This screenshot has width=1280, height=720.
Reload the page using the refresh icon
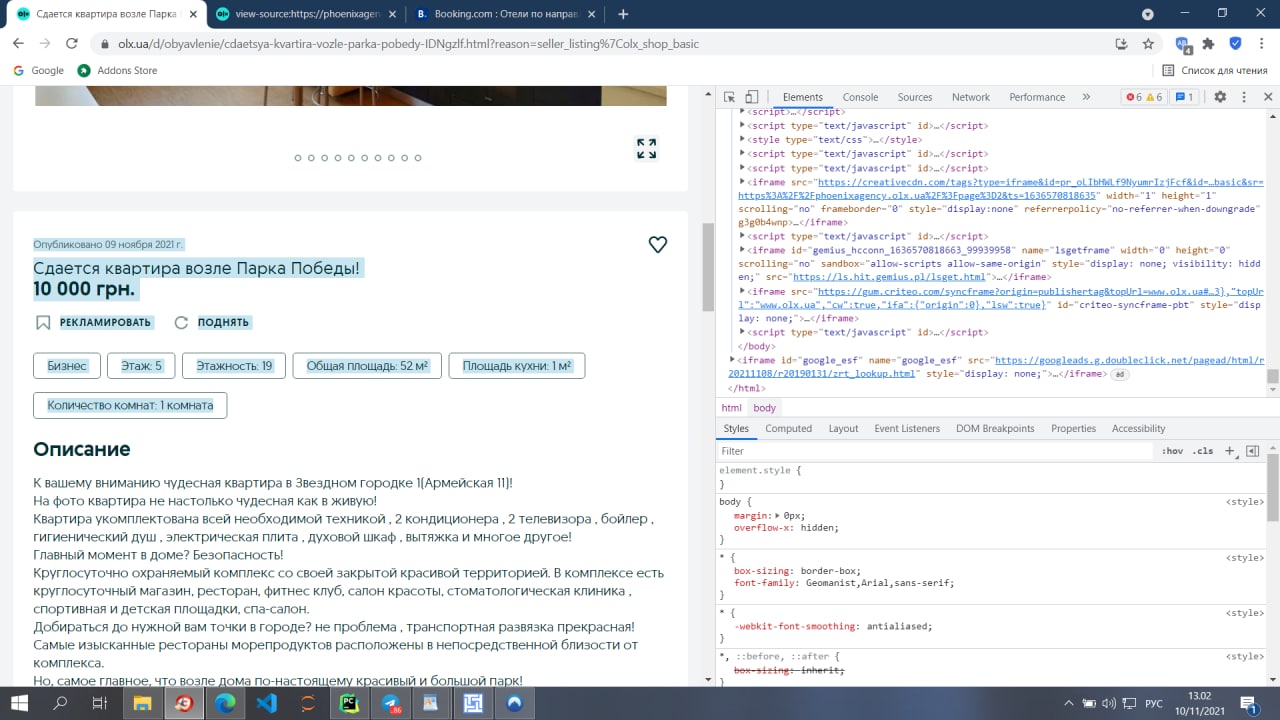[x=72, y=44]
